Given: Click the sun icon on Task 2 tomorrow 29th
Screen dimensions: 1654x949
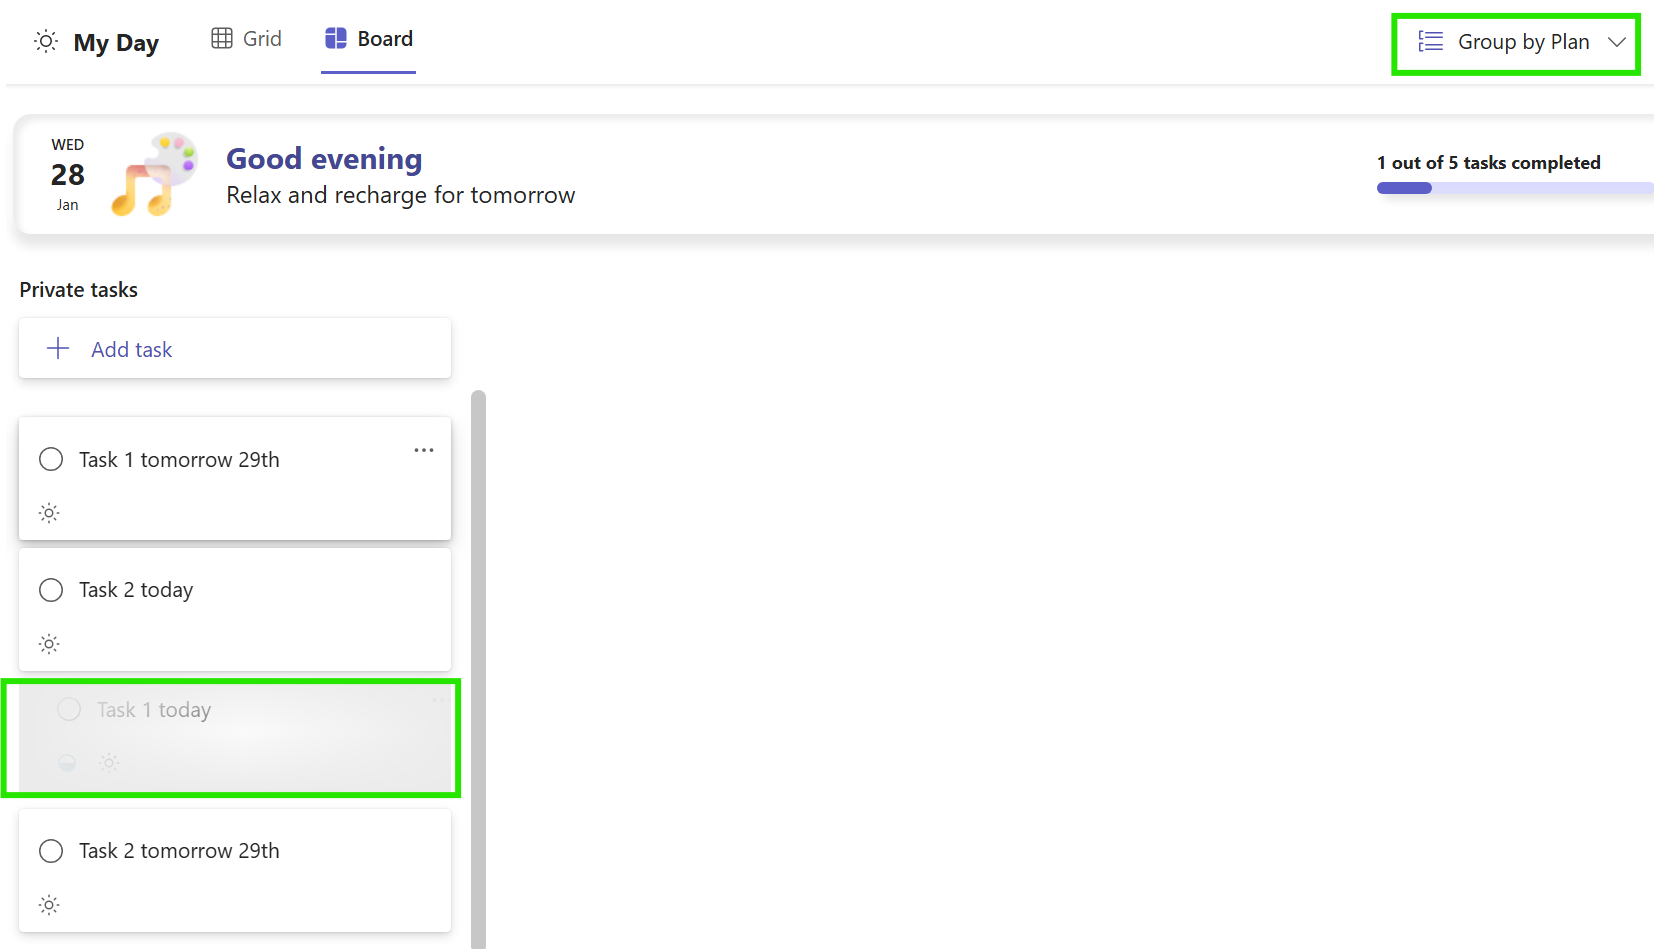Looking at the screenshot, I should coord(49,905).
